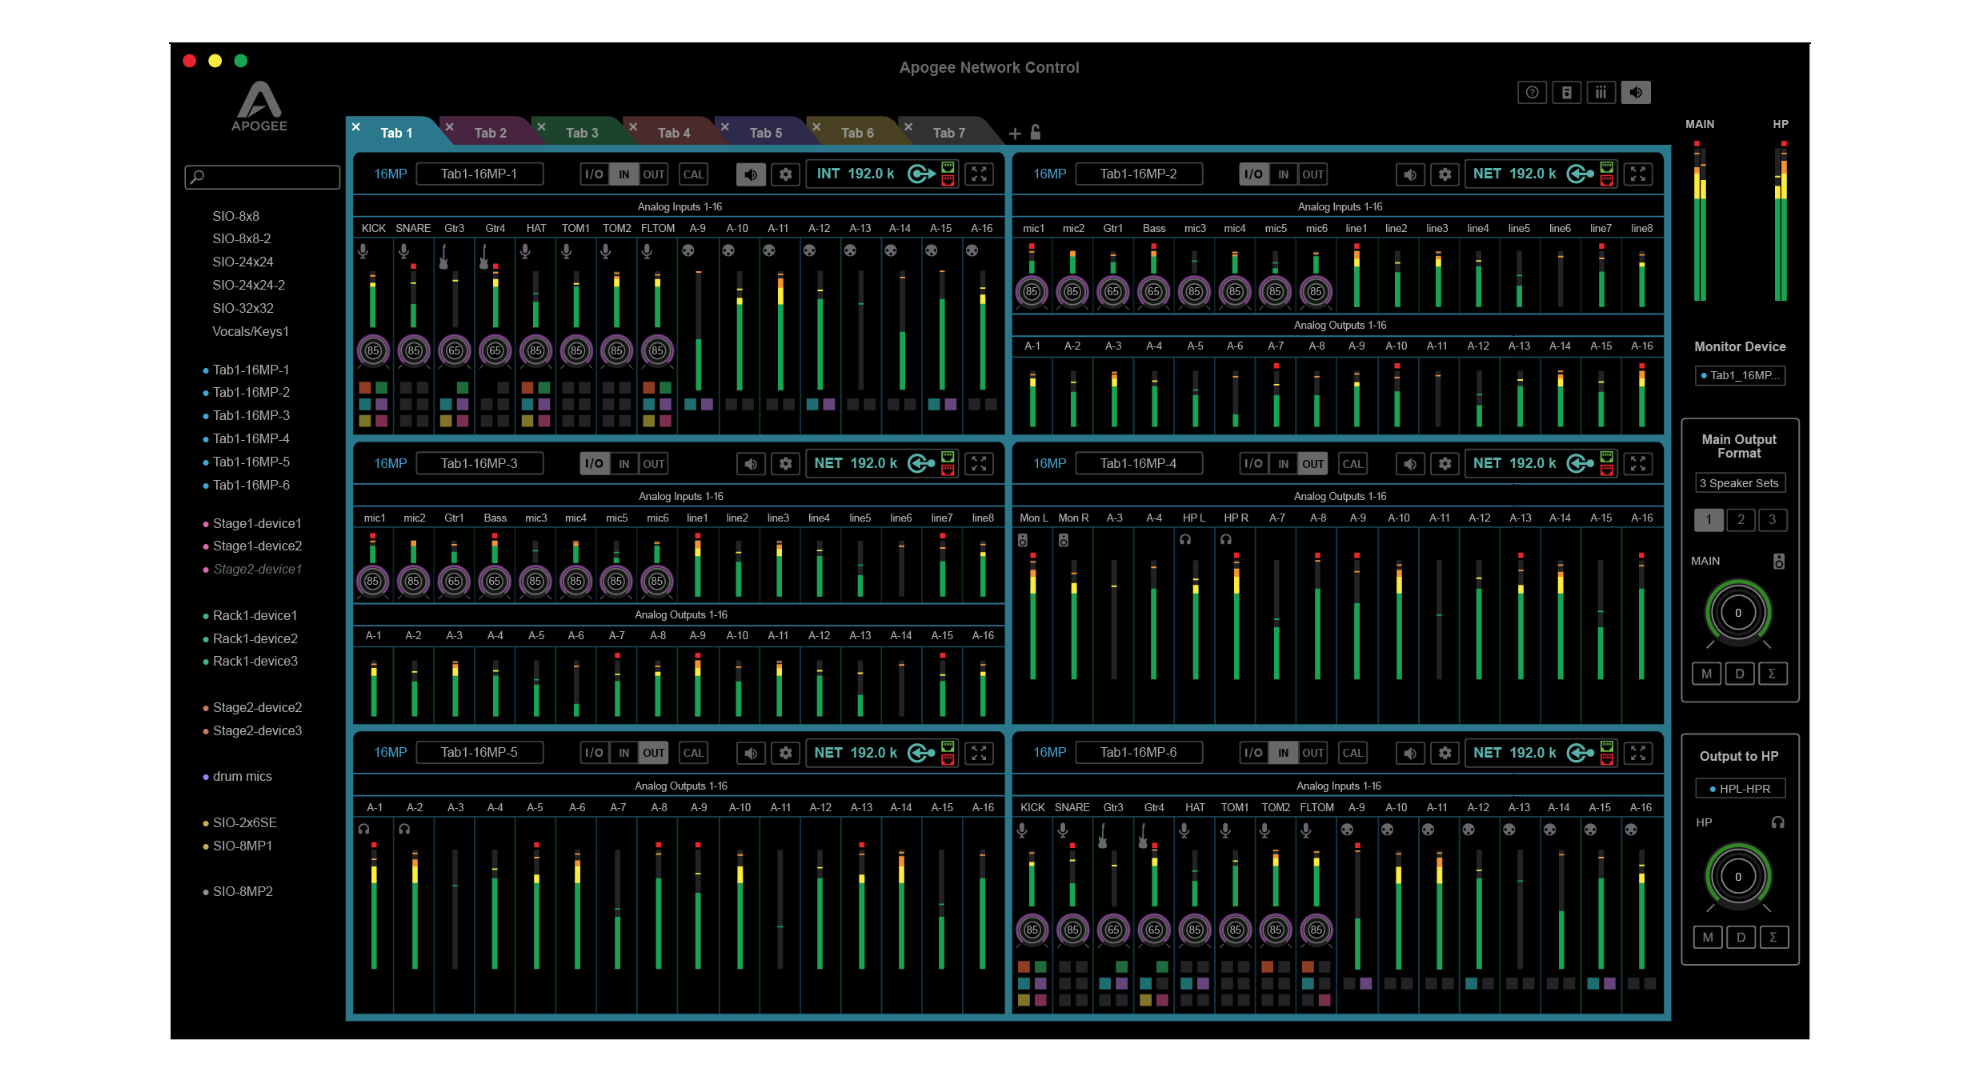This screenshot has height=1080, width=1980.
Task: Open Output to HP source dropdown
Action: tap(1740, 789)
